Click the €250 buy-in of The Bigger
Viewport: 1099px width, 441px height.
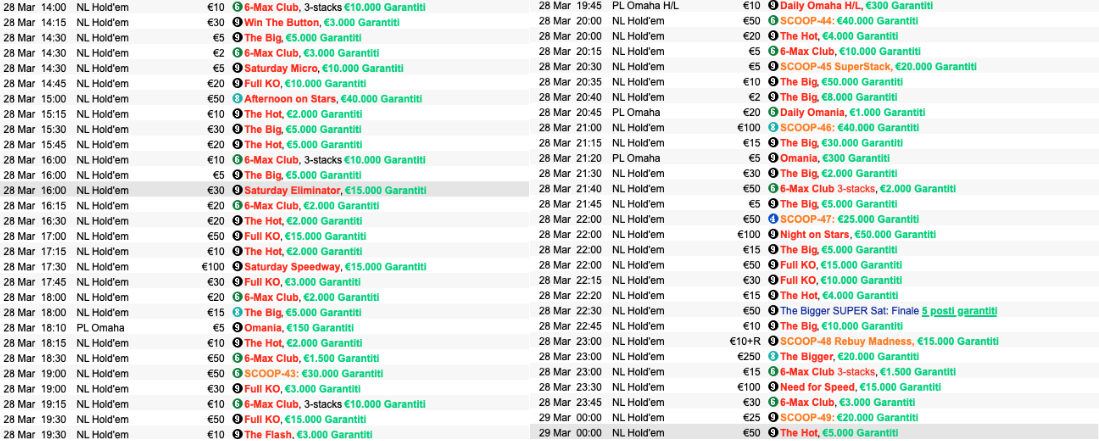749,357
